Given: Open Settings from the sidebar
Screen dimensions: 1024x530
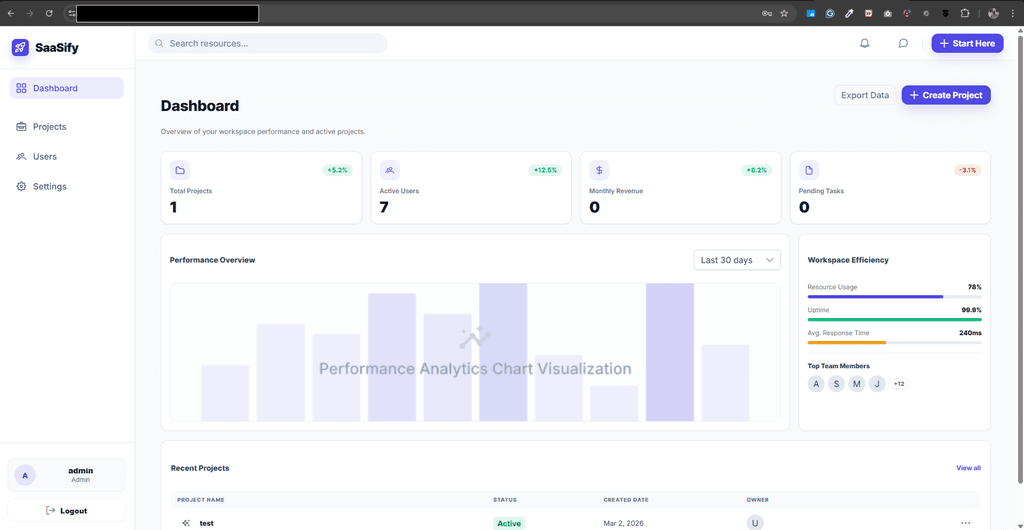Looking at the screenshot, I should 49,187.
